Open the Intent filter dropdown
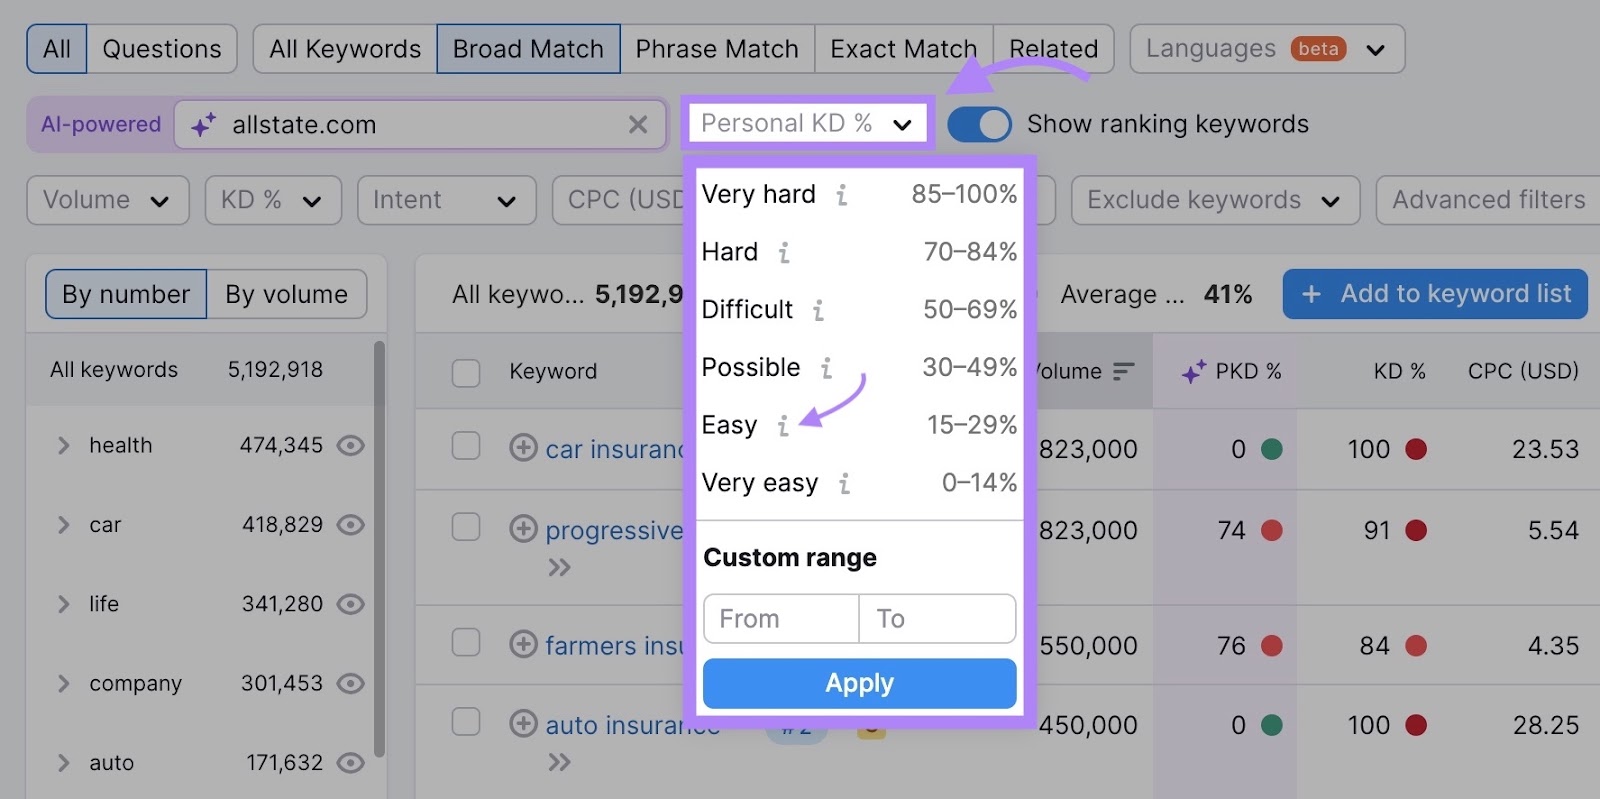 coord(446,200)
